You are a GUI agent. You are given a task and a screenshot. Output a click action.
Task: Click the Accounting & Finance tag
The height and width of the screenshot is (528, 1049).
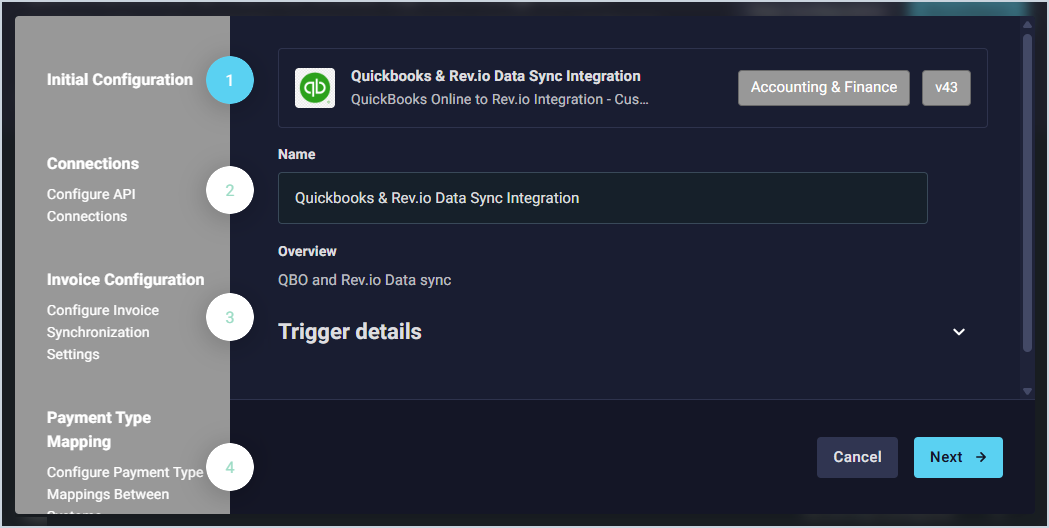tap(824, 88)
